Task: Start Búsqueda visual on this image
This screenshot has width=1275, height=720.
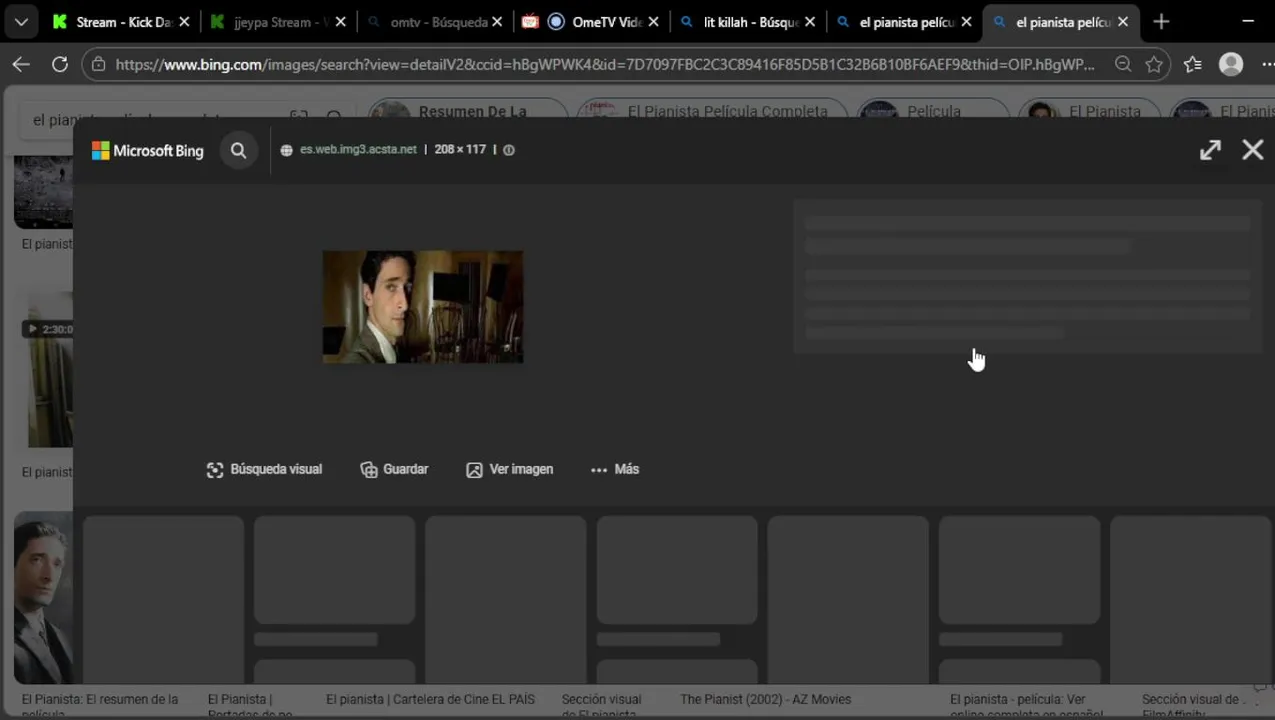Action: tap(265, 469)
